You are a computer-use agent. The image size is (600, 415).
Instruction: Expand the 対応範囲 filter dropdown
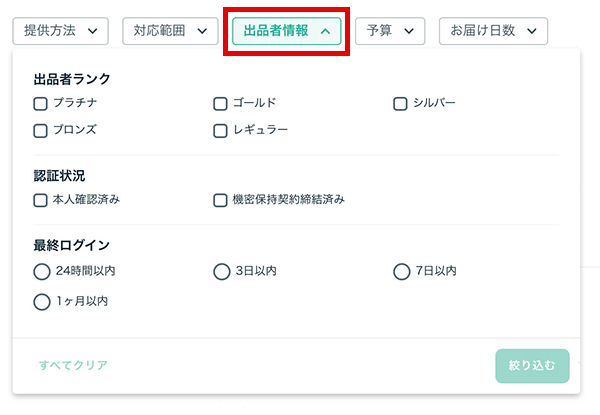[170, 31]
